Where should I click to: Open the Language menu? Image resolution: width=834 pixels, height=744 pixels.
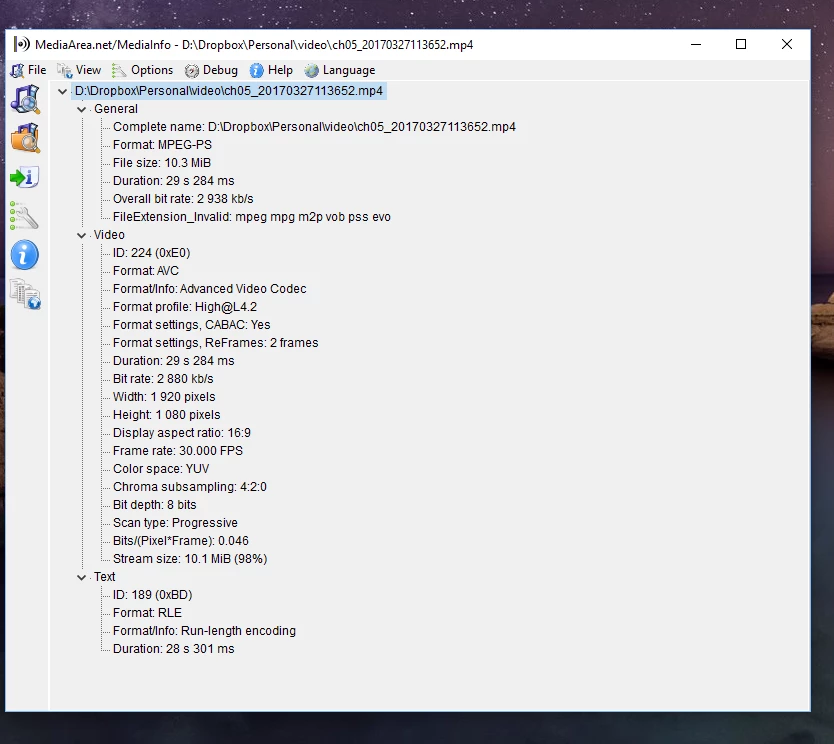pyautogui.click(x=349, y=70)
